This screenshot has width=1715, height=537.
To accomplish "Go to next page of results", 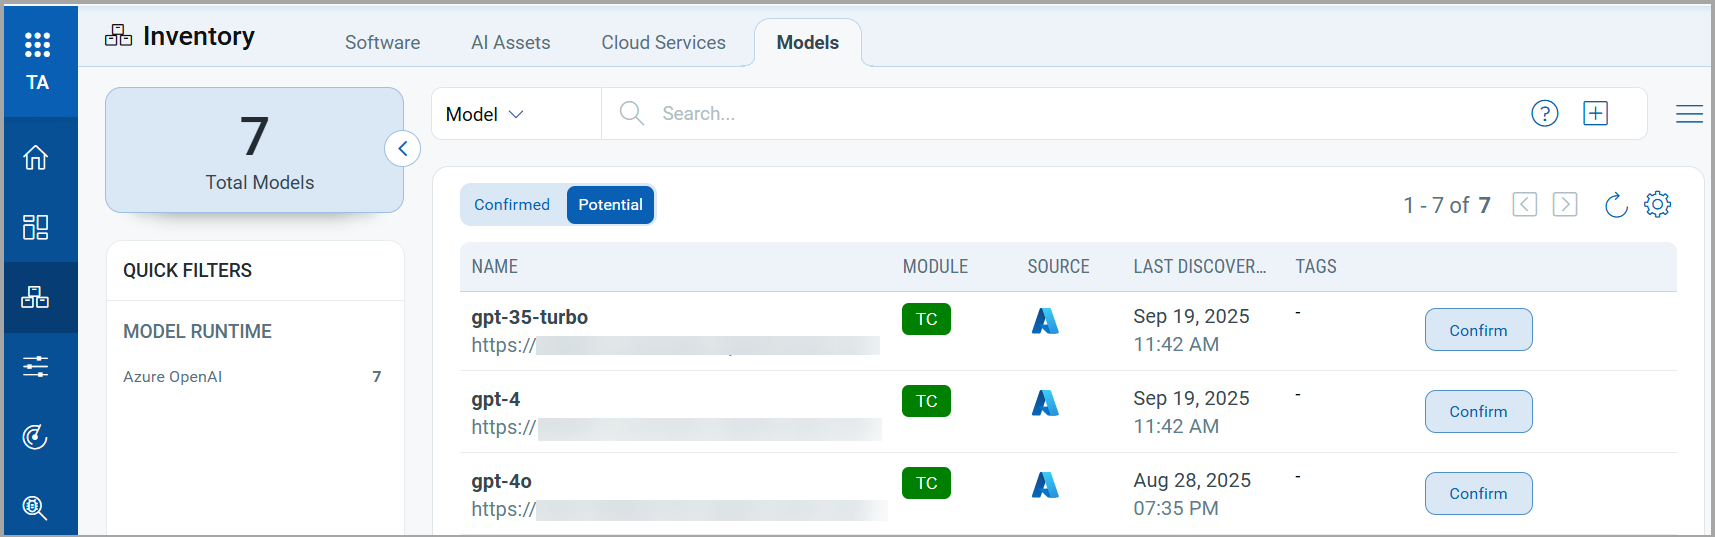I will click(1564, 205).
